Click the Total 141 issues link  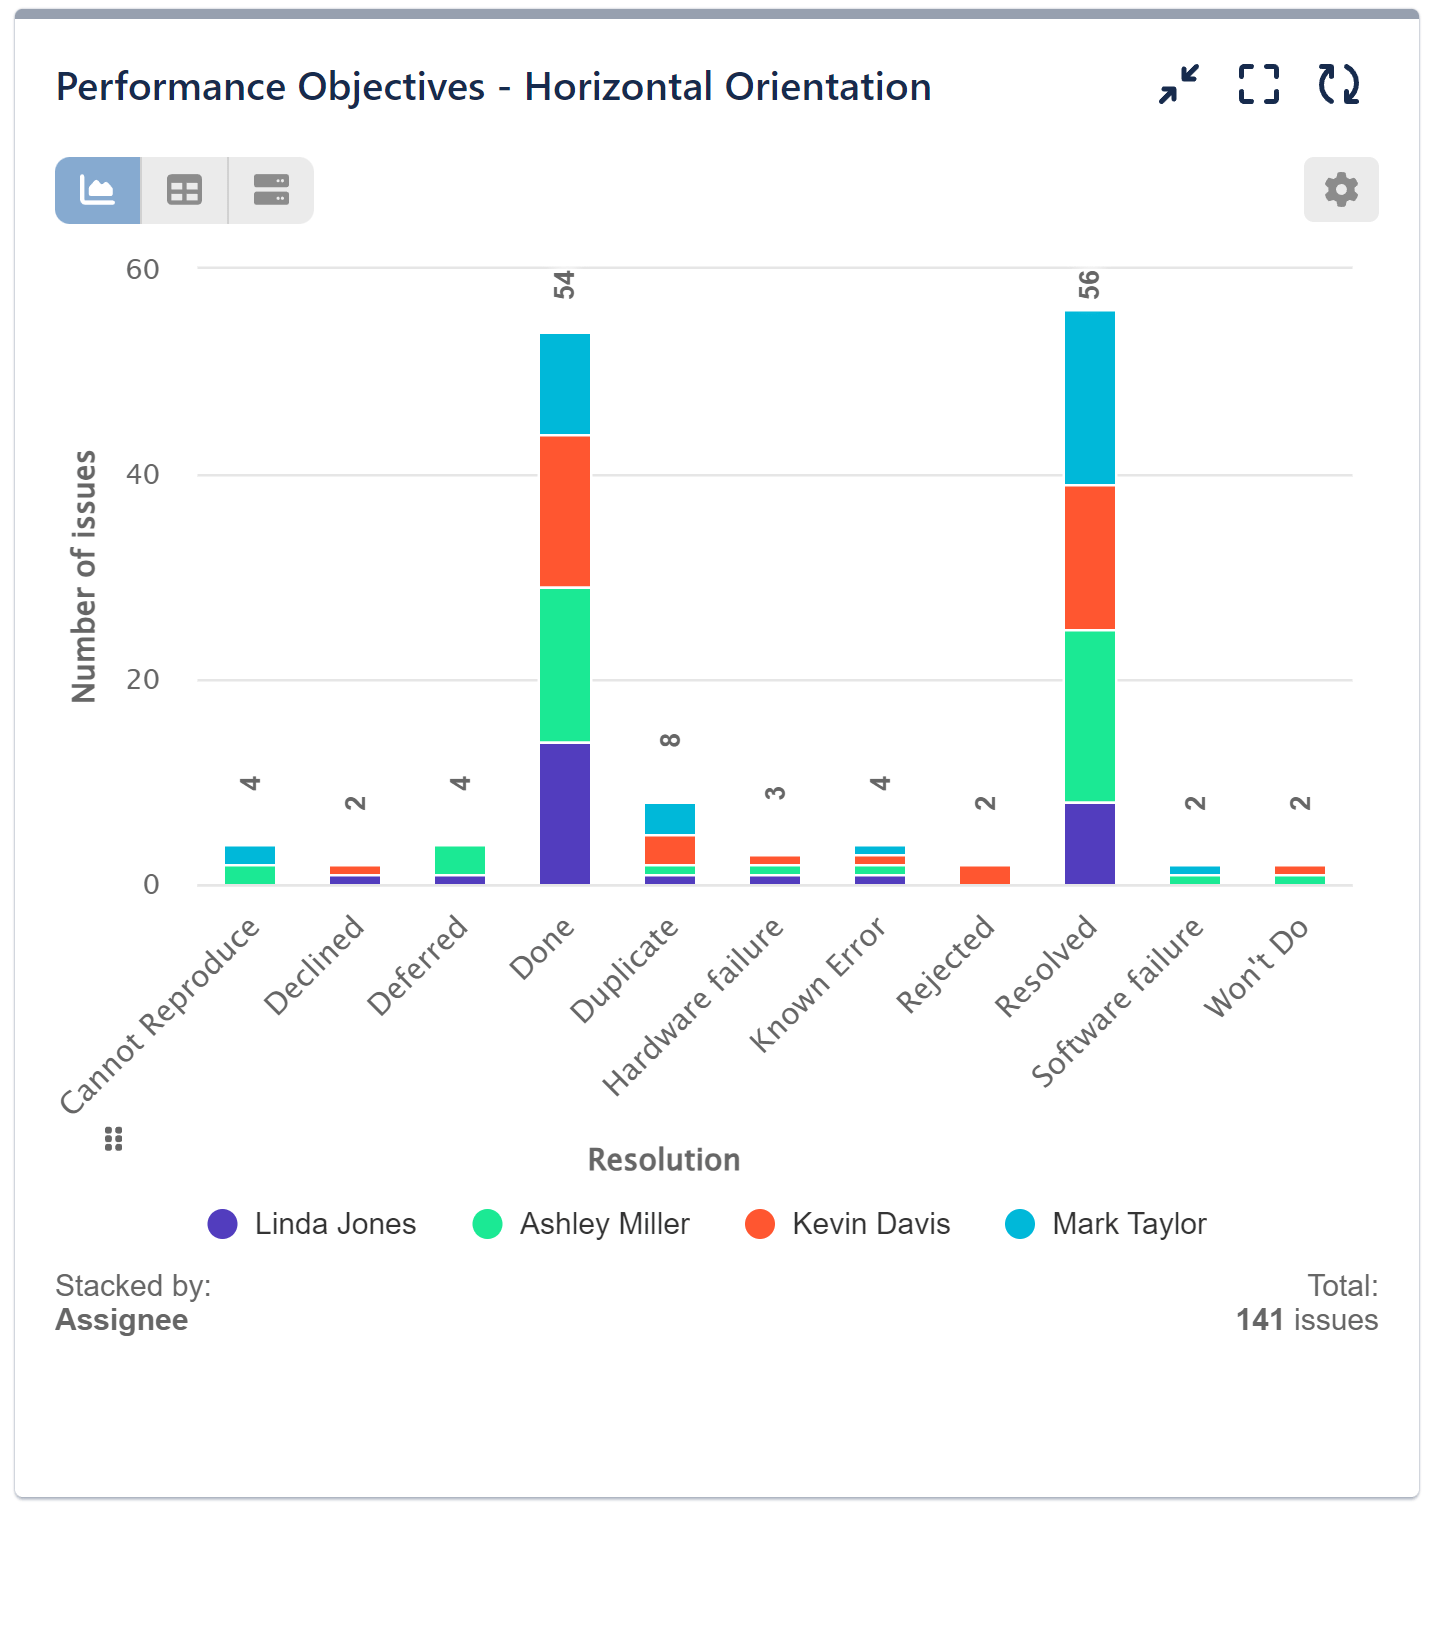click(x=1306, y=1319)
